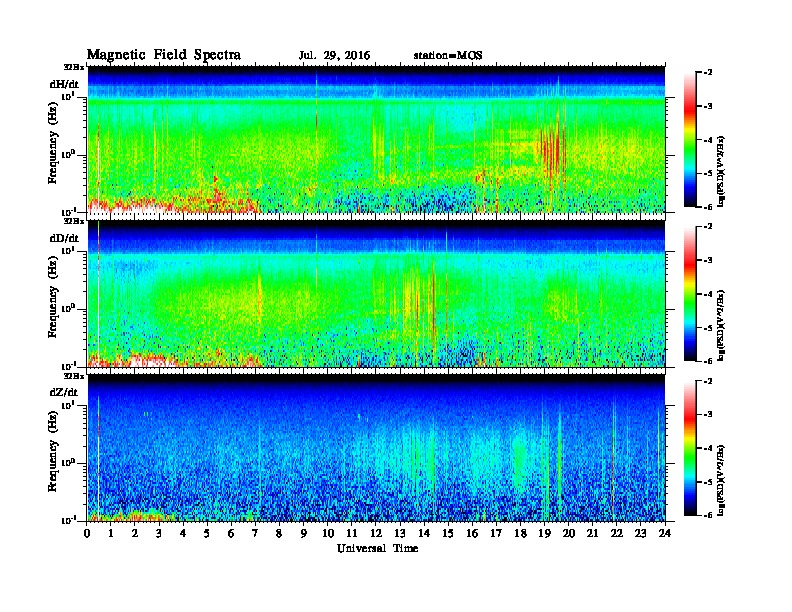
Task: Click the 'dZ/dt' panel label
Action: pos(64,392)
